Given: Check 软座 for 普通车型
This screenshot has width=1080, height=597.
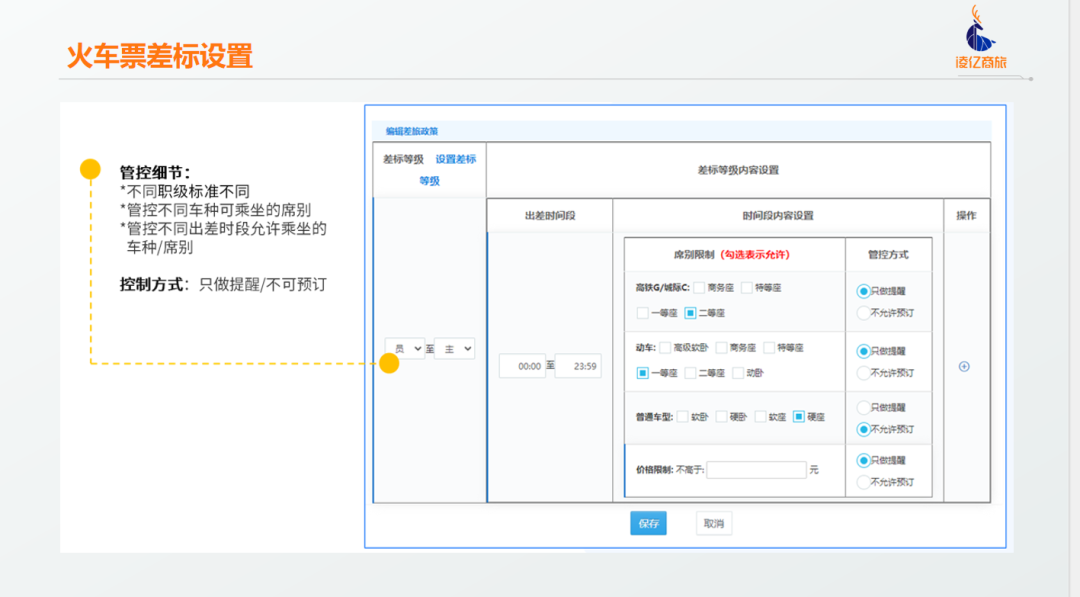Looking at the screenshot, I should pyautogui.click(x=760, y=417).
